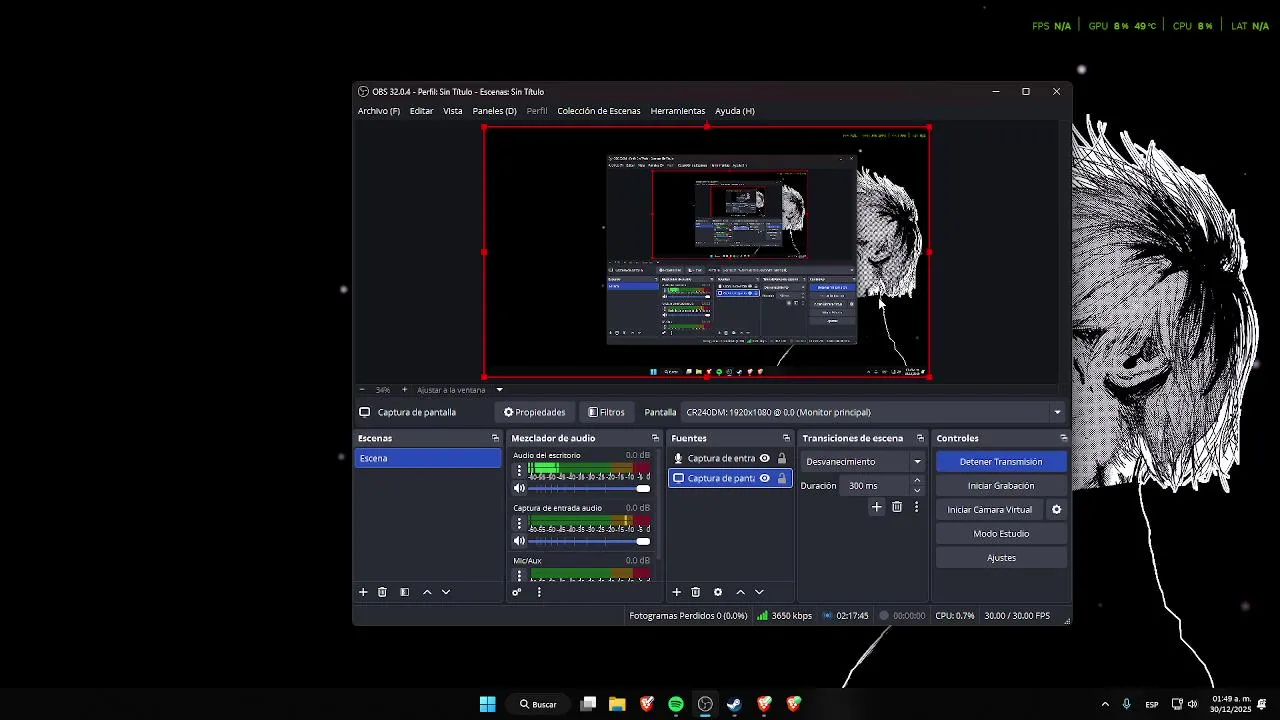Open the Herramientas menu

pyautogui.click(x=678, y=111)
